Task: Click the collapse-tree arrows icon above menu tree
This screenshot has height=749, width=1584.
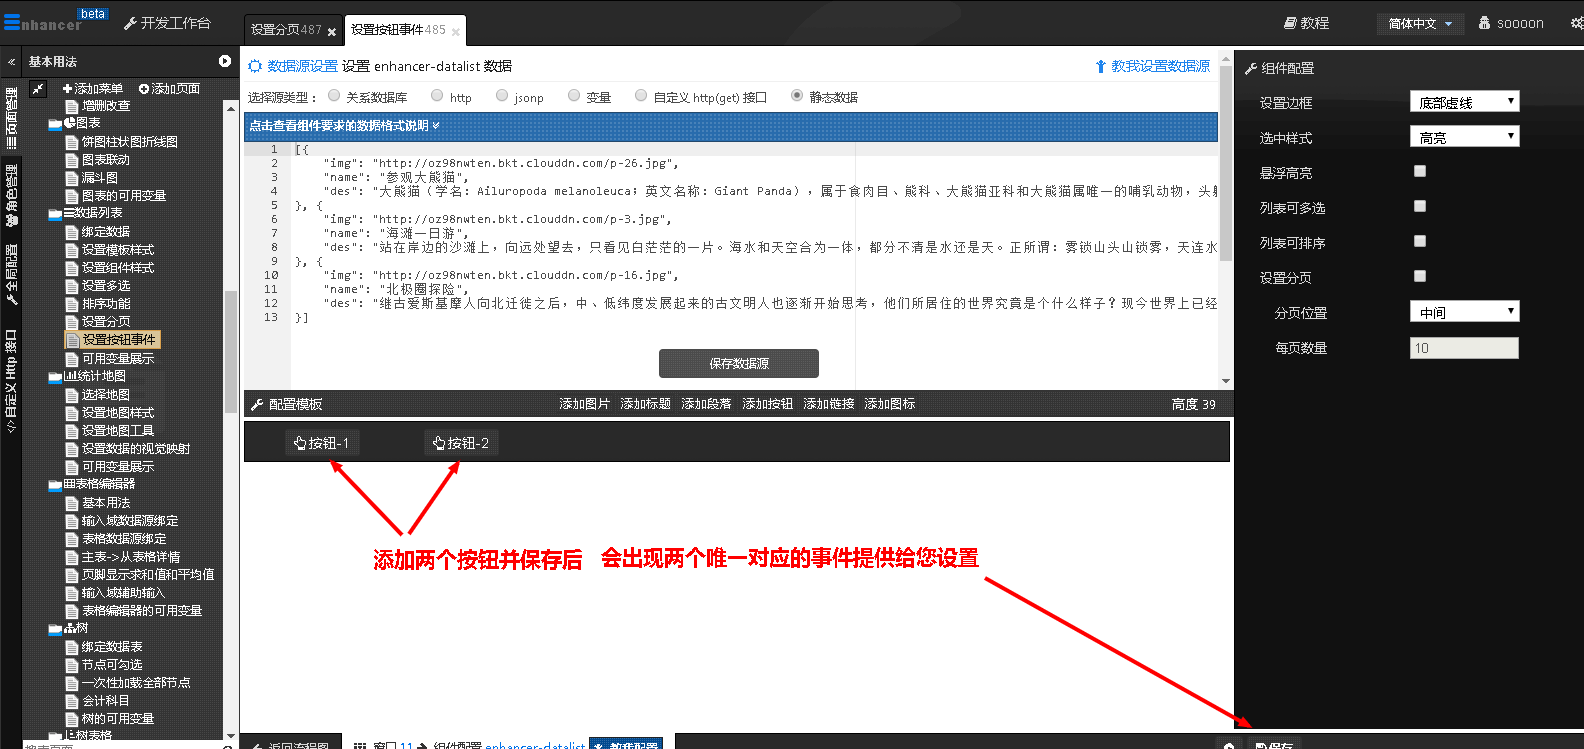Action: 38,89
